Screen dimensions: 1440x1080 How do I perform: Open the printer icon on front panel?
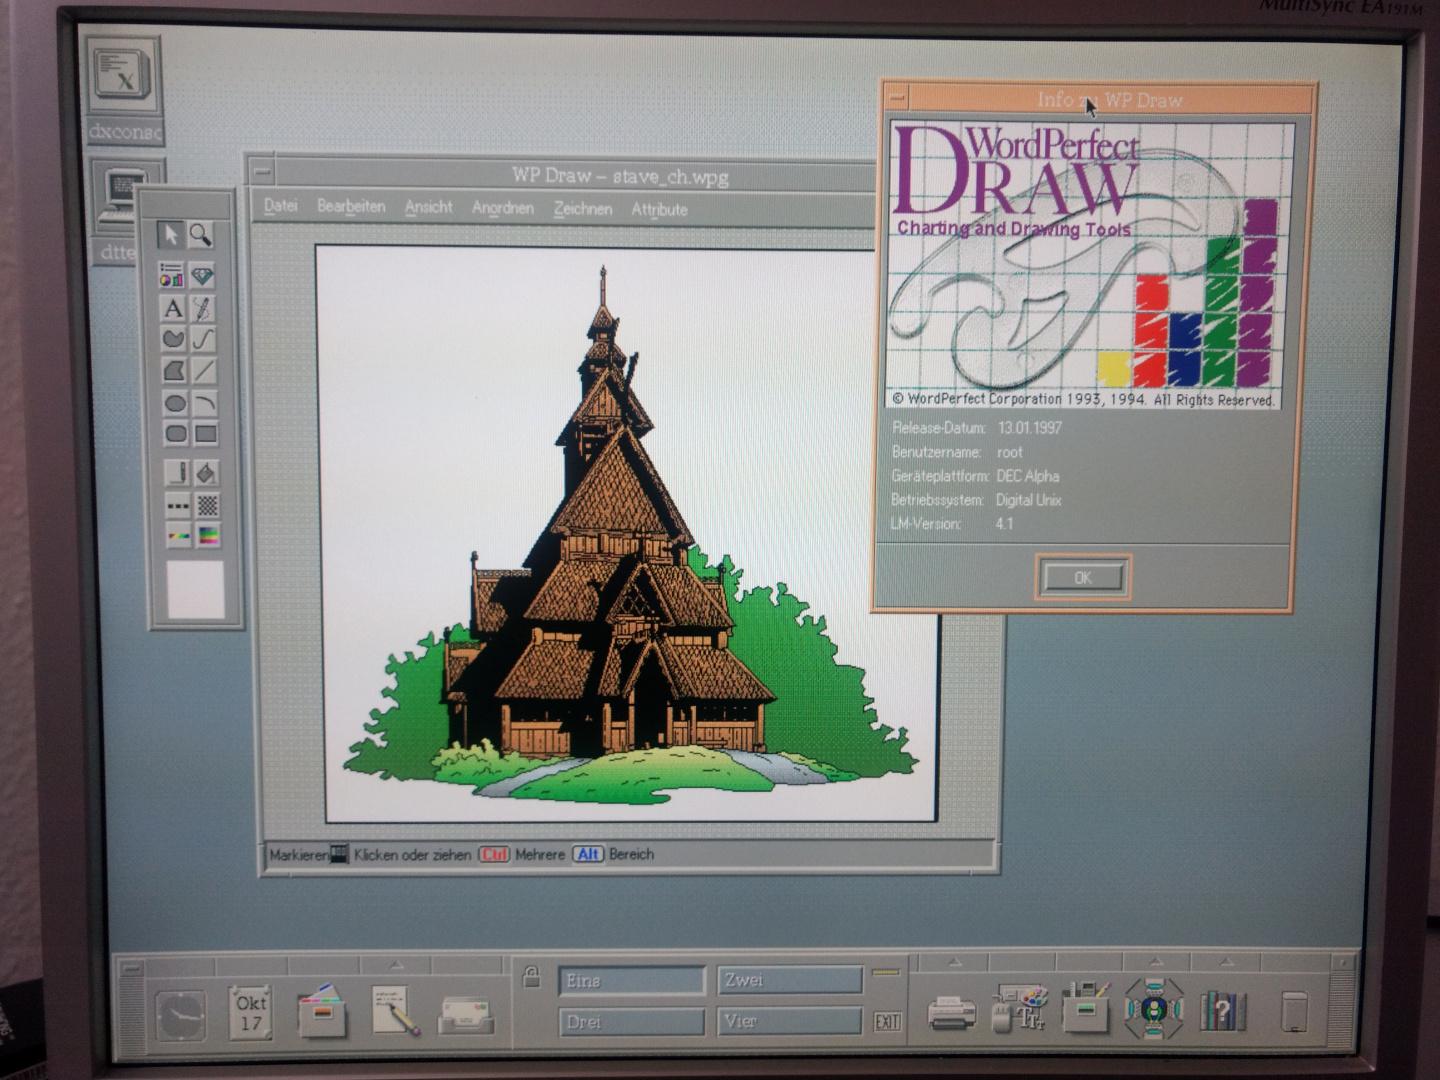coord(951,1013)
